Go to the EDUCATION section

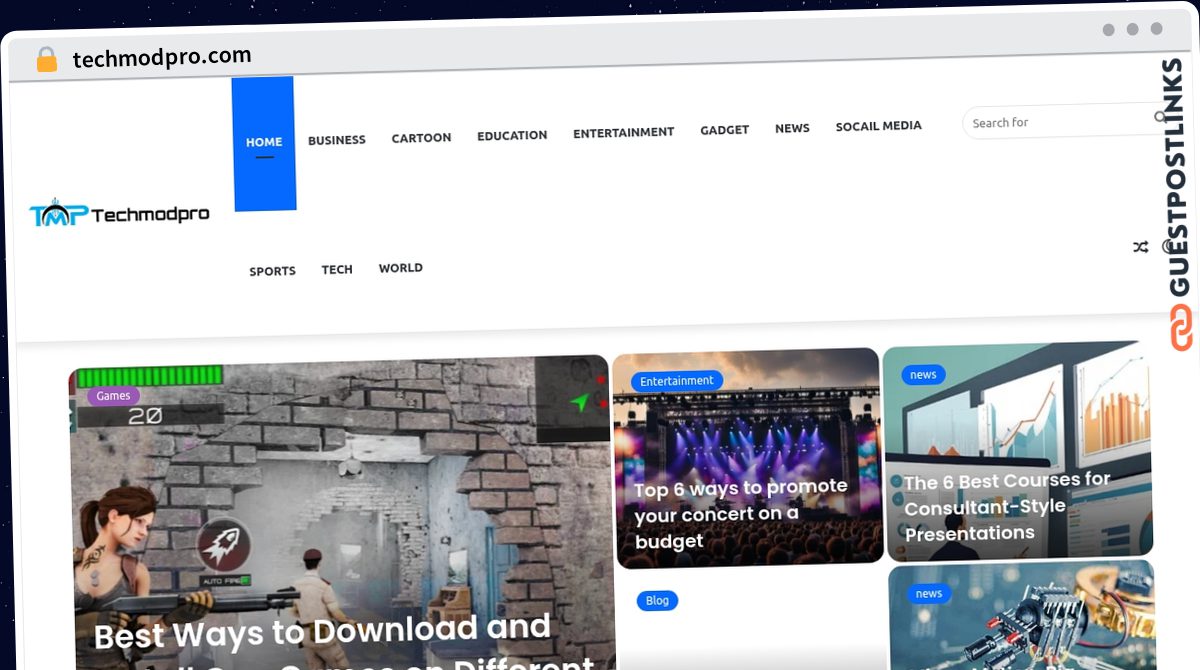tap(512, 135)
